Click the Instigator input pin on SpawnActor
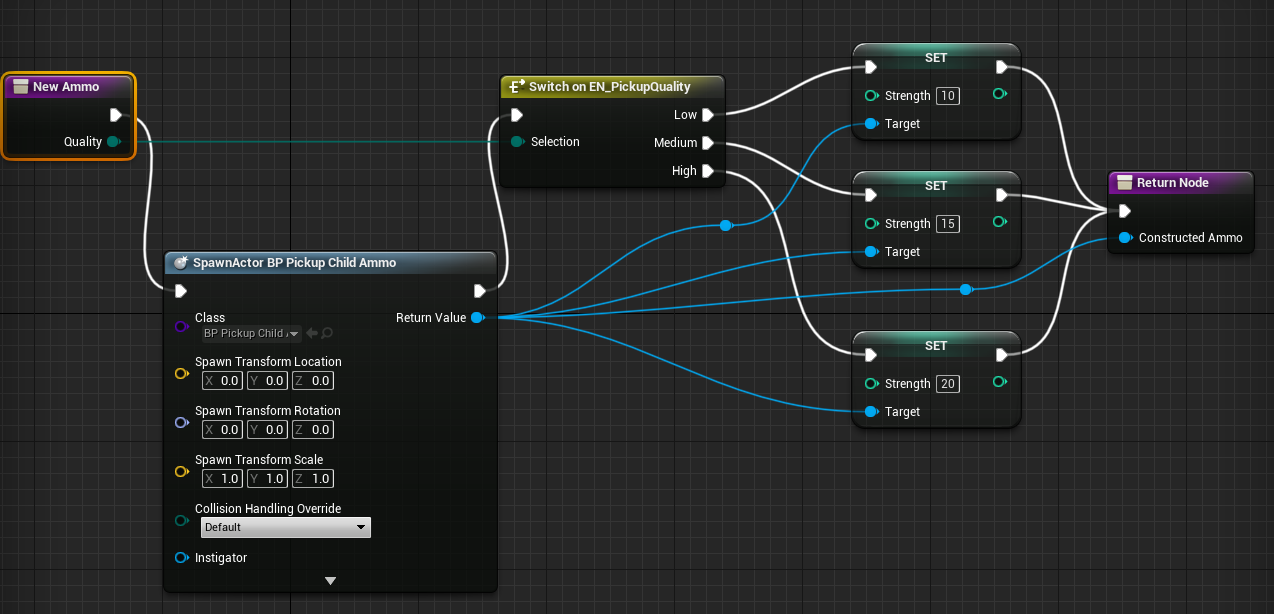The height and width of the screenshot is (614, 1274). click(x=181, y=558)
